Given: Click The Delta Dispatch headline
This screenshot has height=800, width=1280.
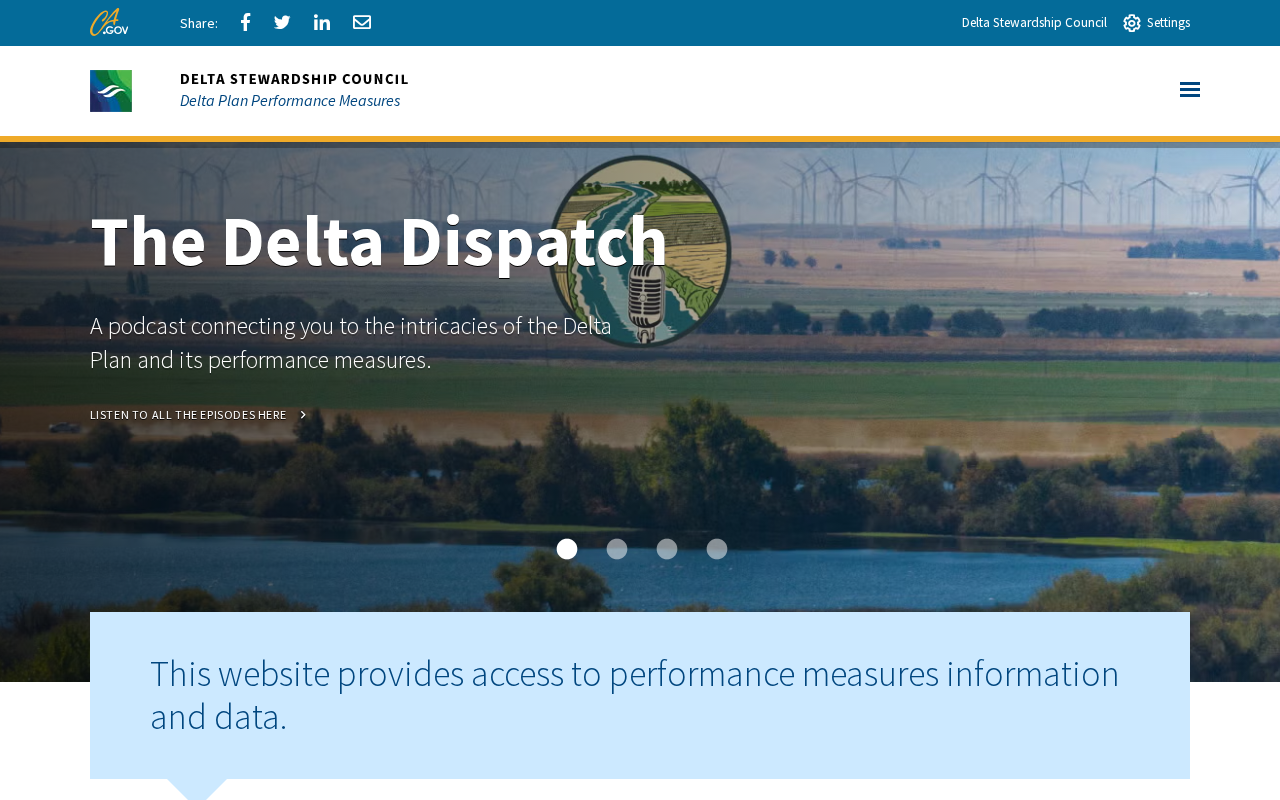Looking at the screenshot, I should coord(379,241).
